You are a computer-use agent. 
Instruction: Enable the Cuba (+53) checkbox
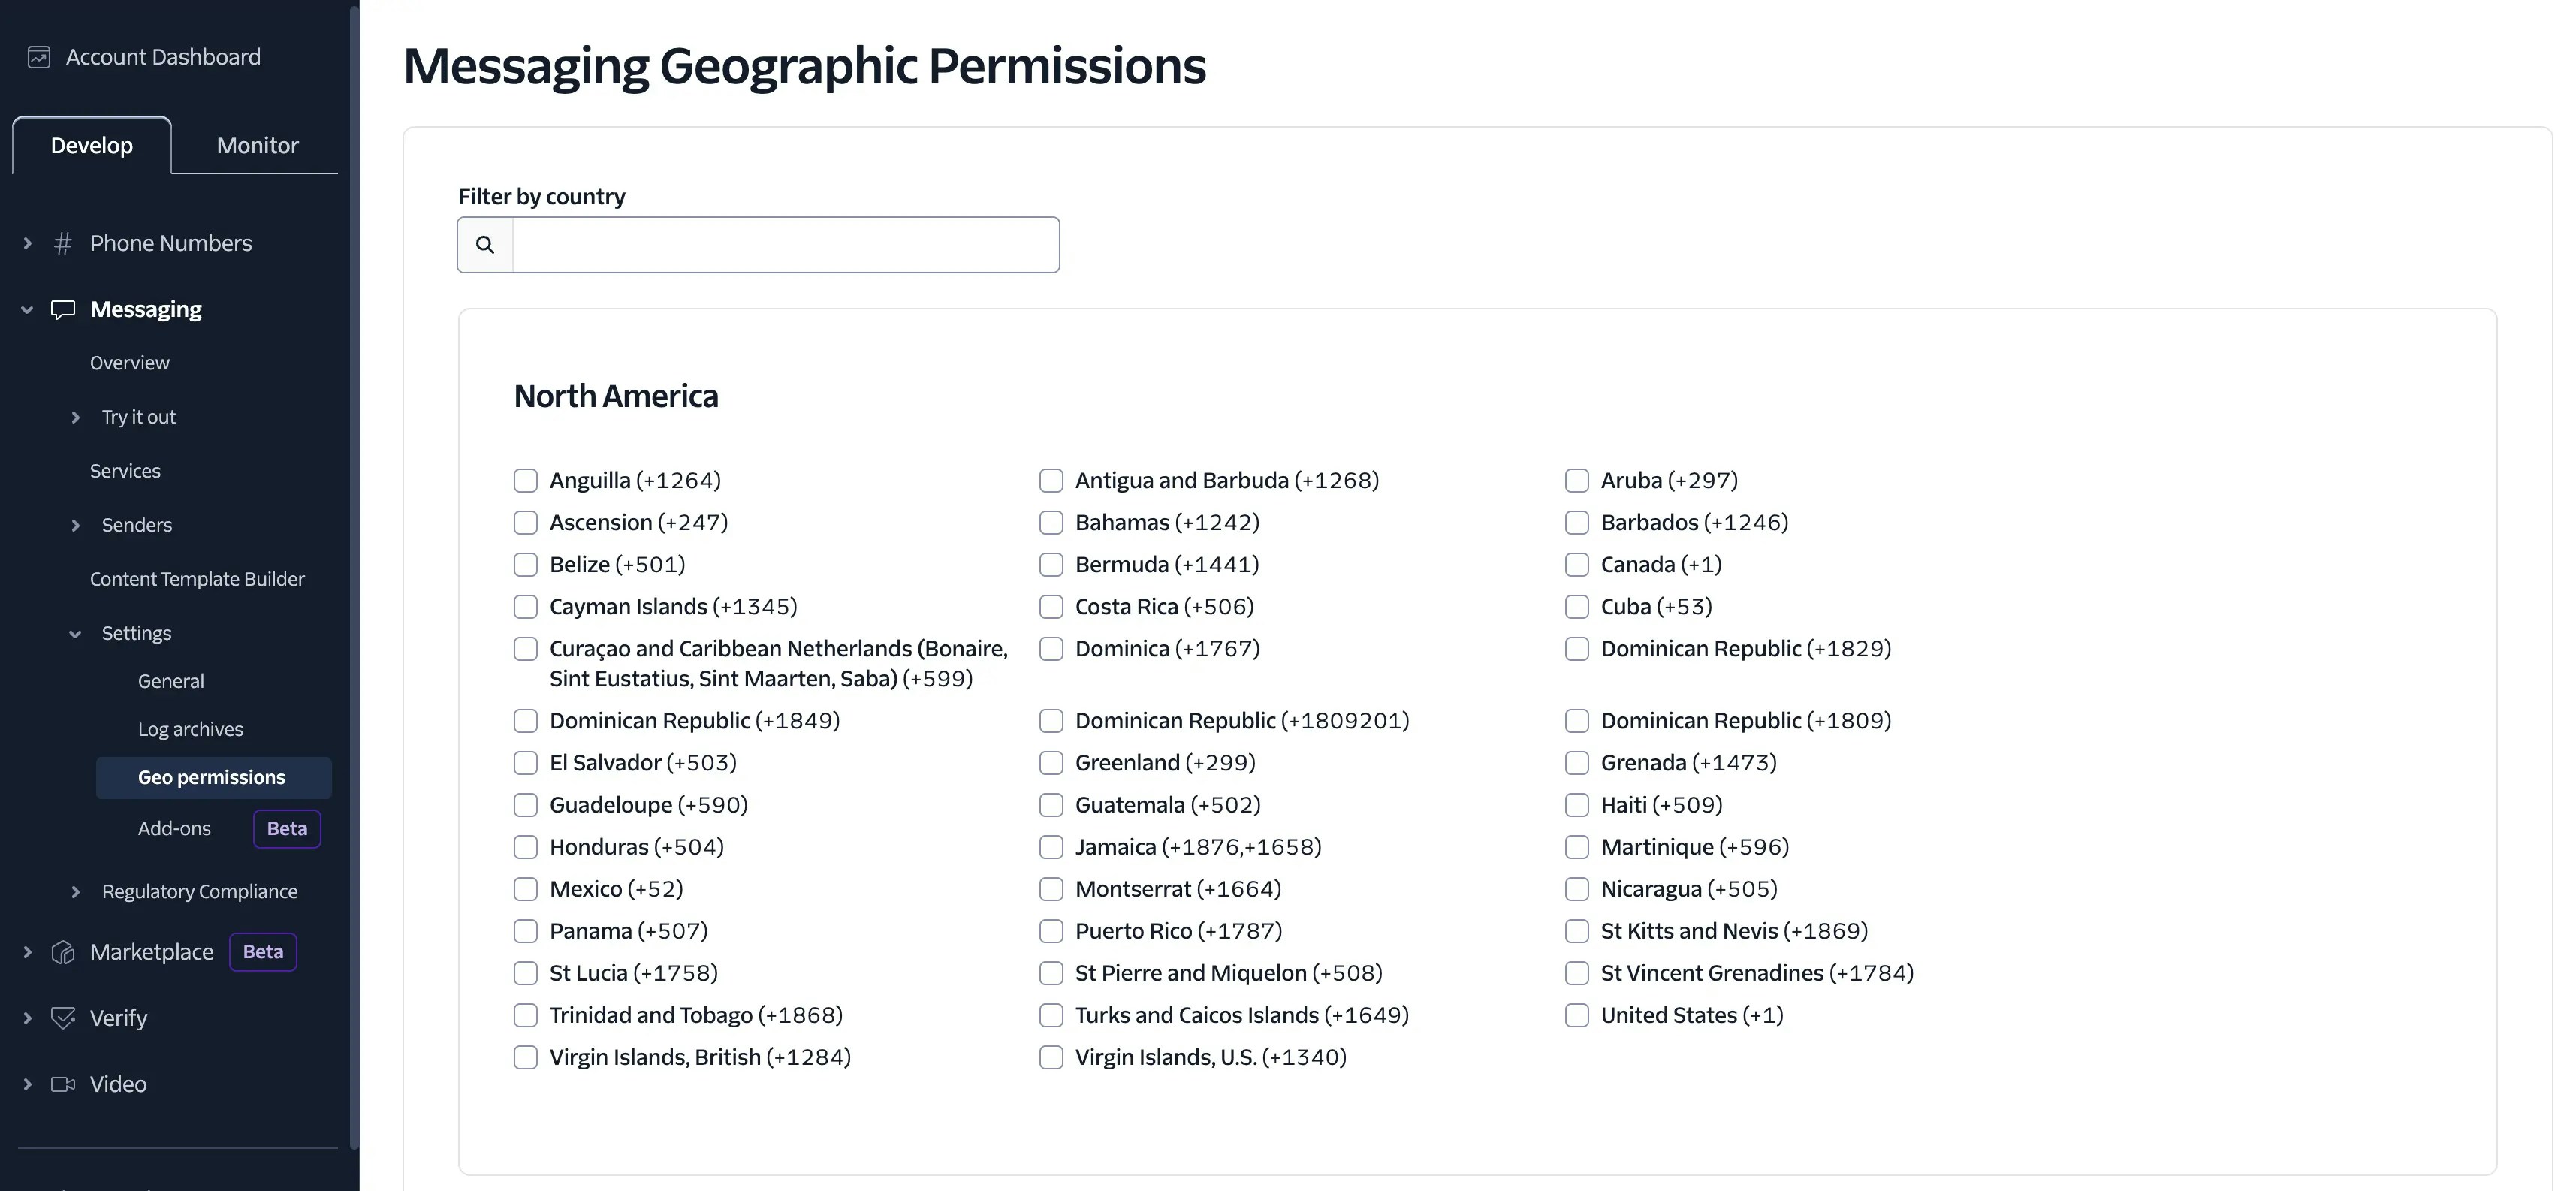(x=1577, y=607)
